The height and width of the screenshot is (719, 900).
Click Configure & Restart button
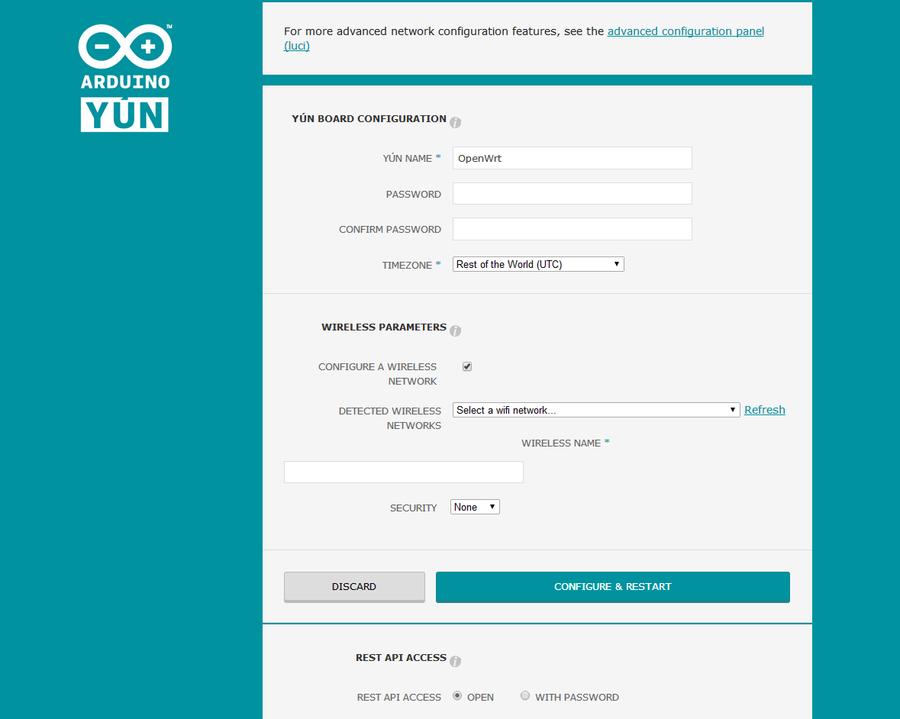612,587
